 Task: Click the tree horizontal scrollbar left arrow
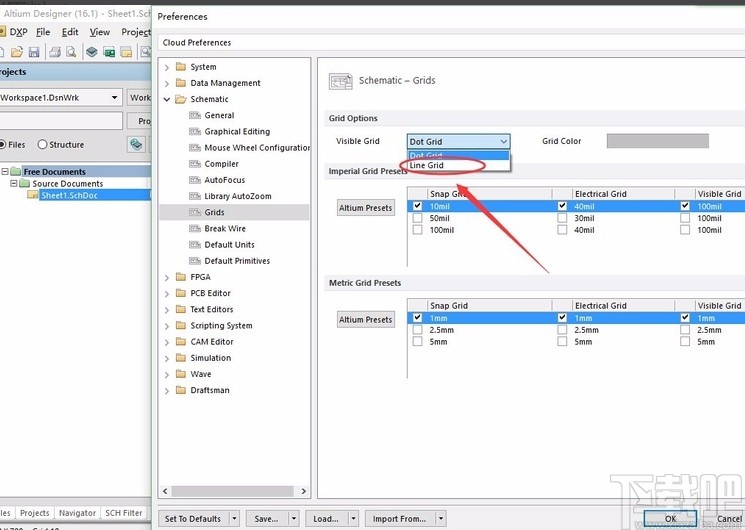165,491
